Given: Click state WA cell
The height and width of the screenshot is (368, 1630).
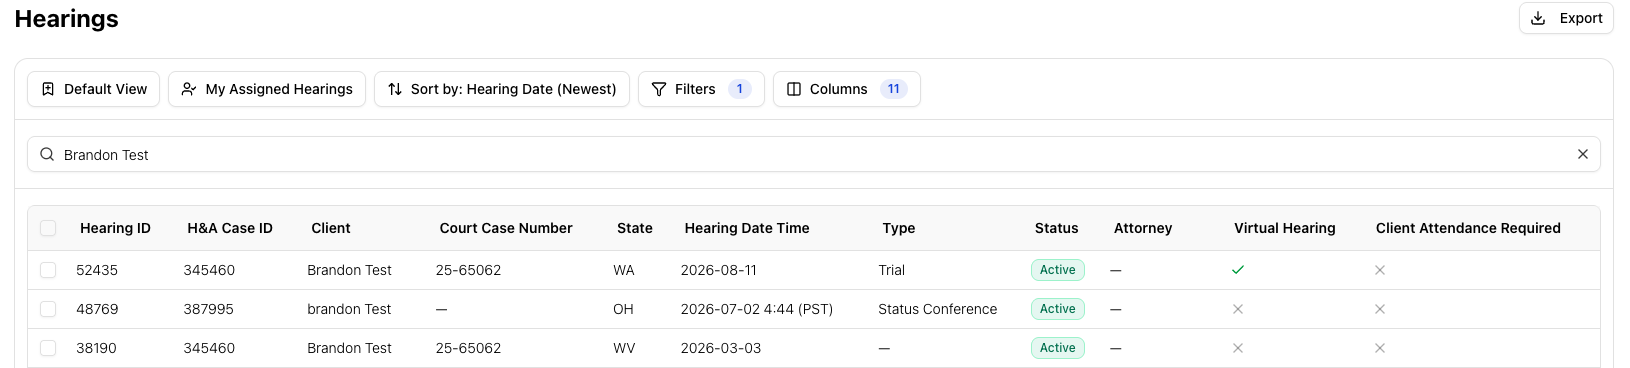Looking at the screenshot, I should coord(623,270).
